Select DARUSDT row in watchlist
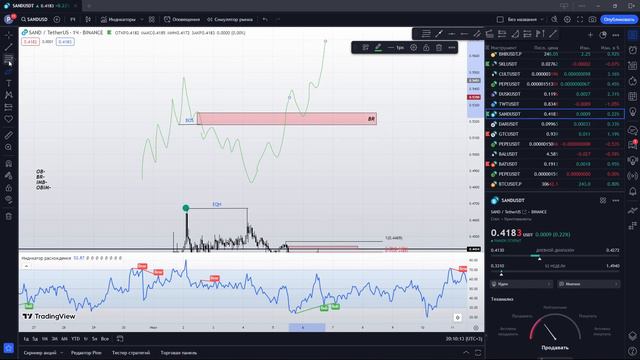This screenshot has height=360, width=640. [555, 124]
